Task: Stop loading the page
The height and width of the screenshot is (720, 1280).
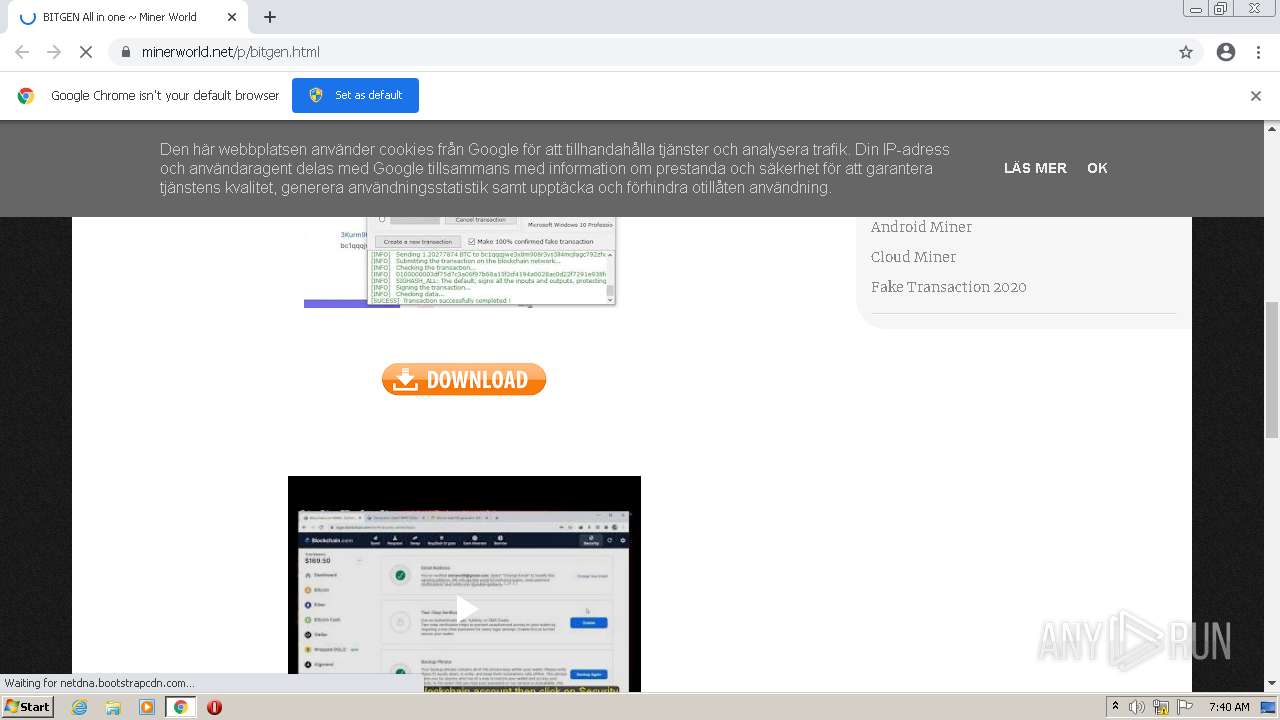Action: (x=86, y=52)
